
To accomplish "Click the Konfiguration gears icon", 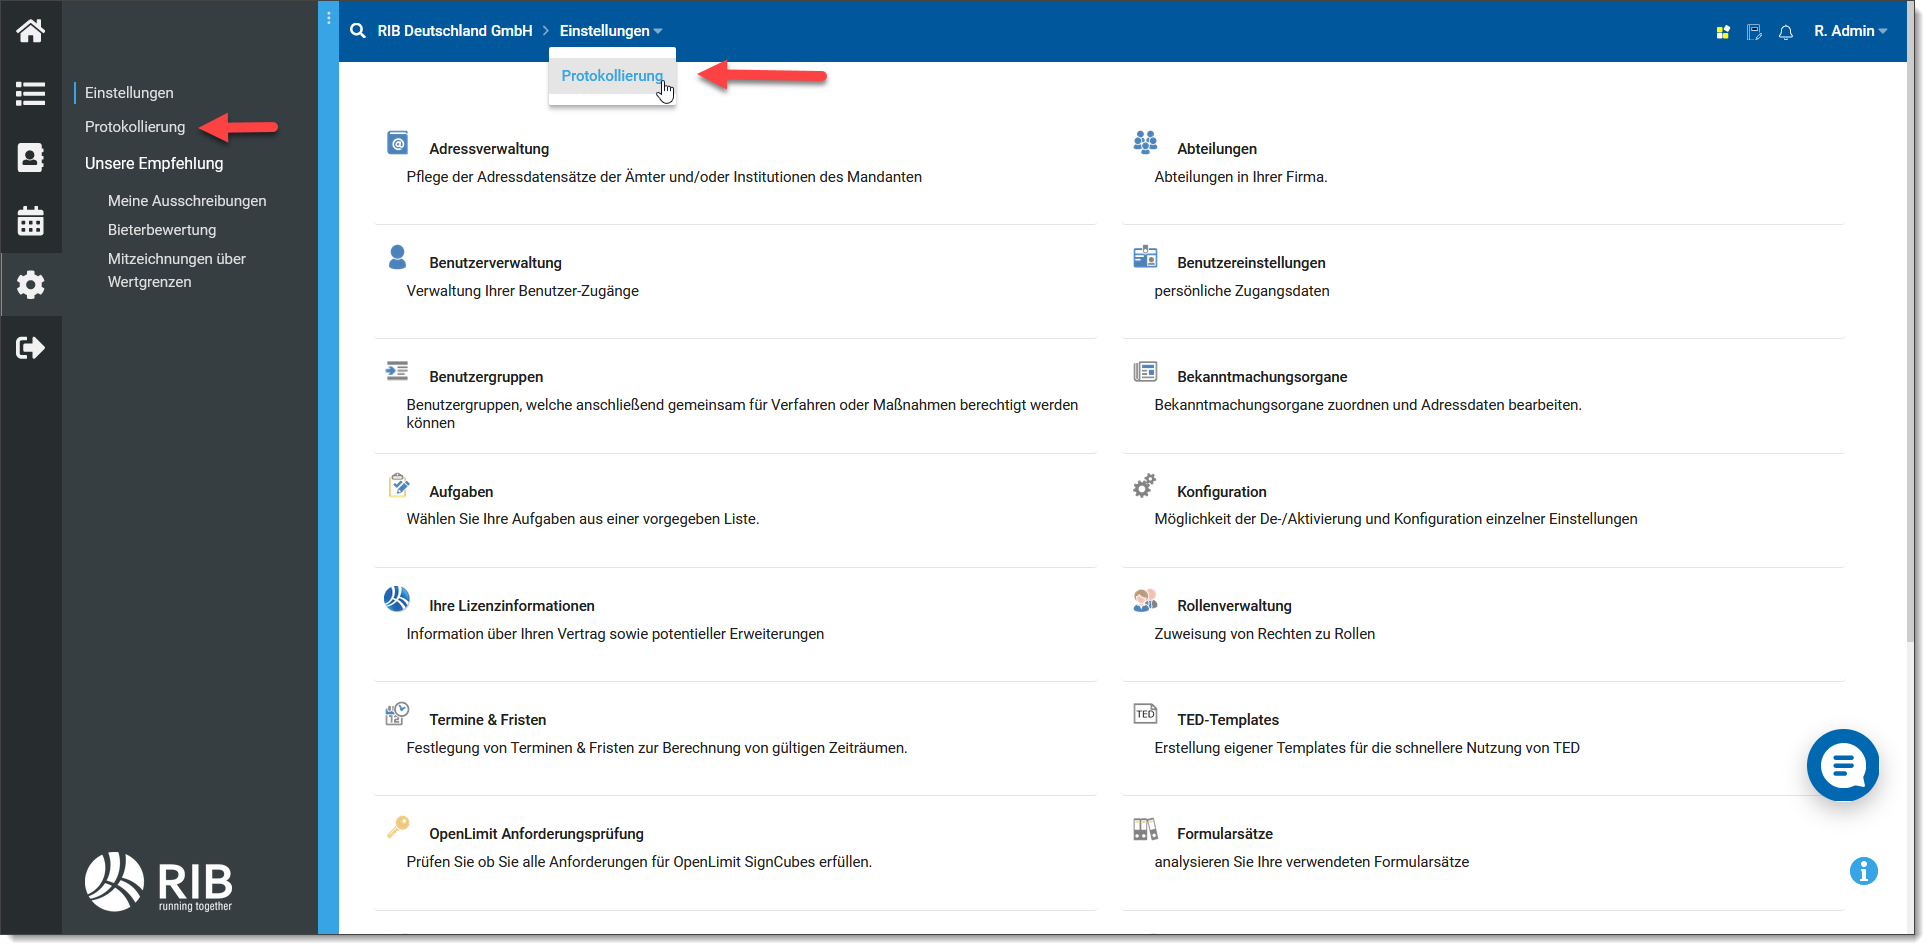I will pyautogui.click(x=1145, y=486).
